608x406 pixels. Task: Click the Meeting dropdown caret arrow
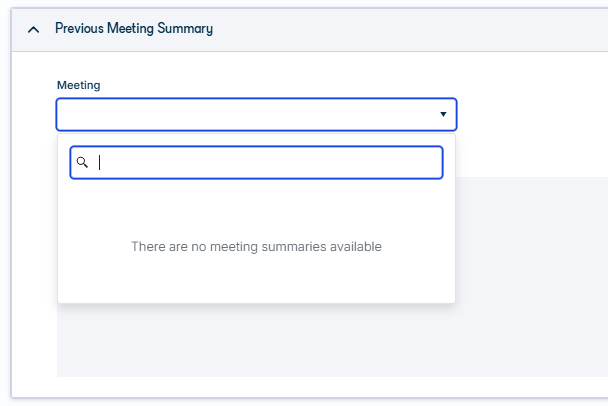coord(443,114)
